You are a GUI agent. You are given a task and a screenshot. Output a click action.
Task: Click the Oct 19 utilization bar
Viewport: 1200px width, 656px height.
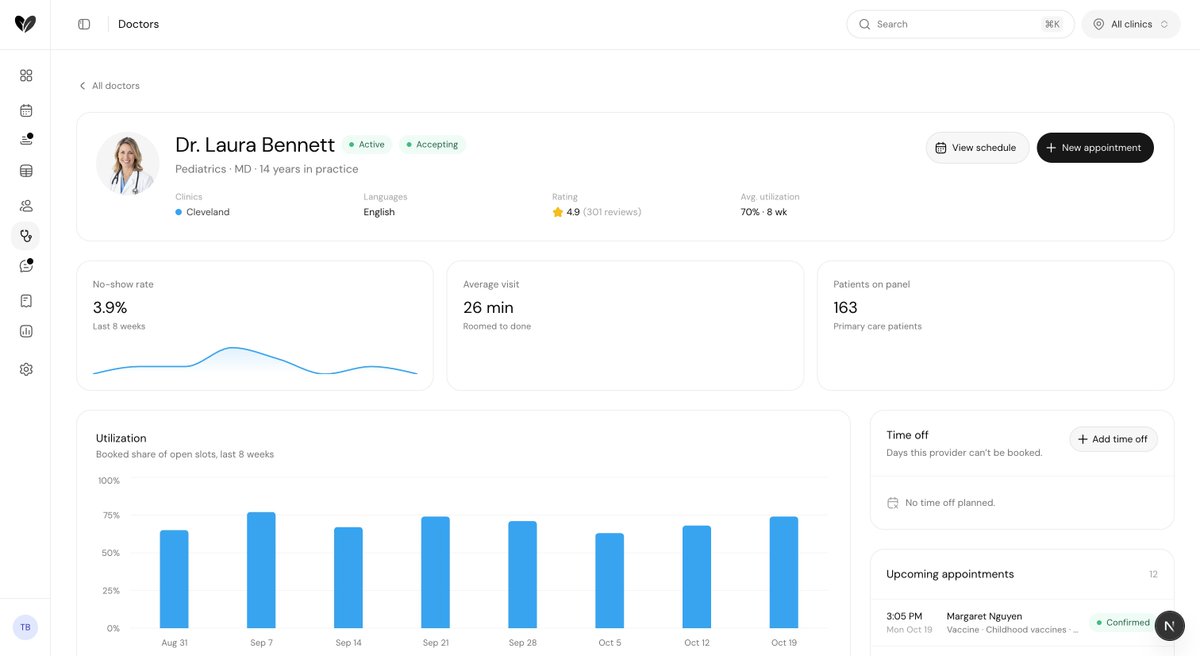point(784,572)
